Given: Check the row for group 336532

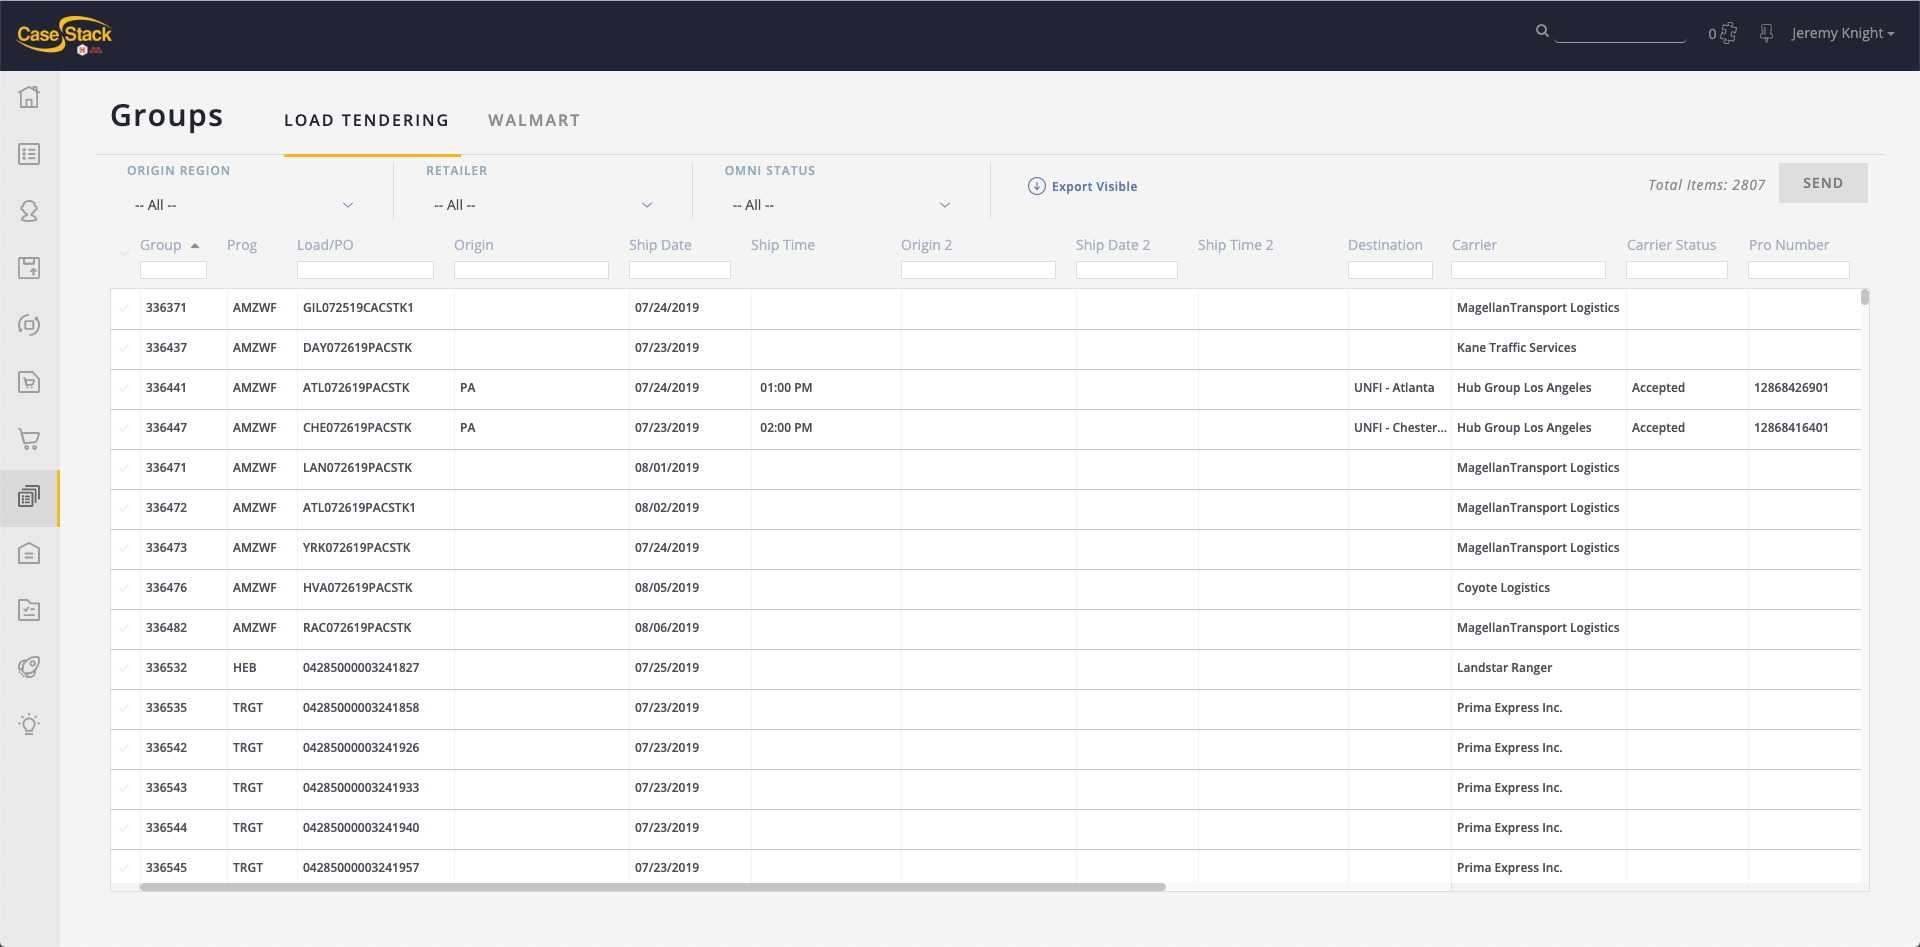Looking at the screenshot, I should click(x=124, y=668).
